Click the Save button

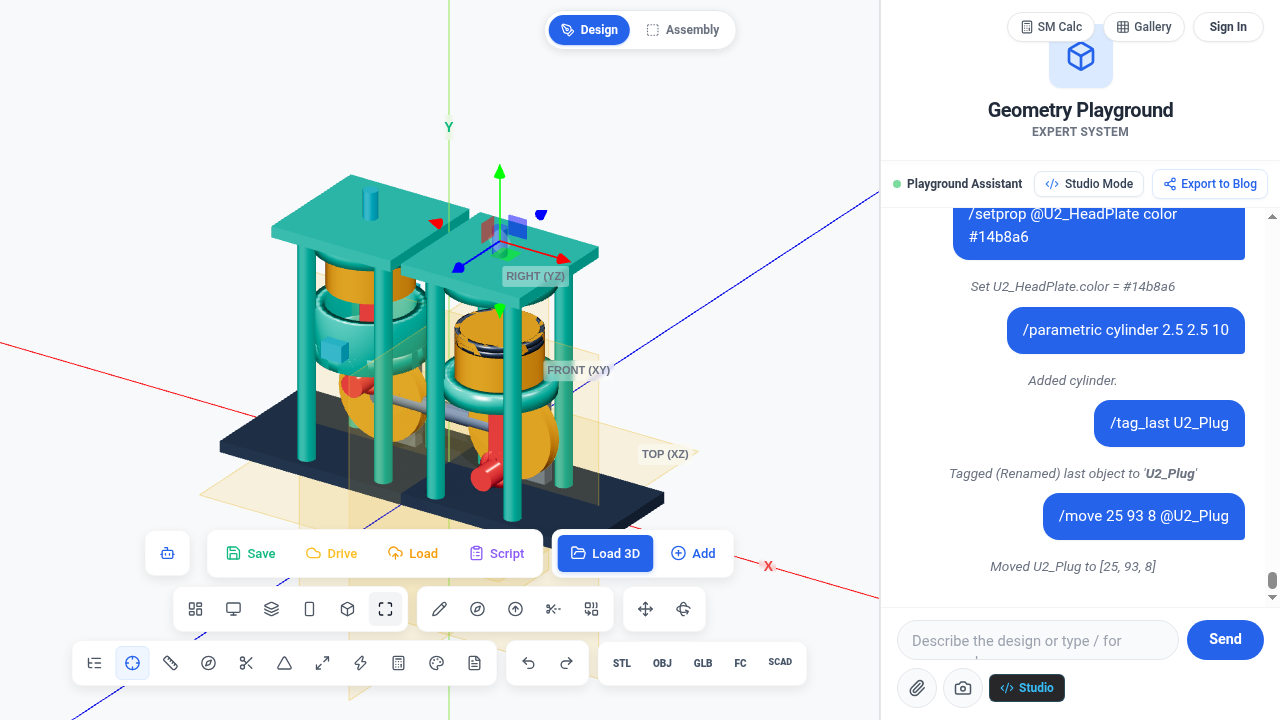[x=251, y=553]
